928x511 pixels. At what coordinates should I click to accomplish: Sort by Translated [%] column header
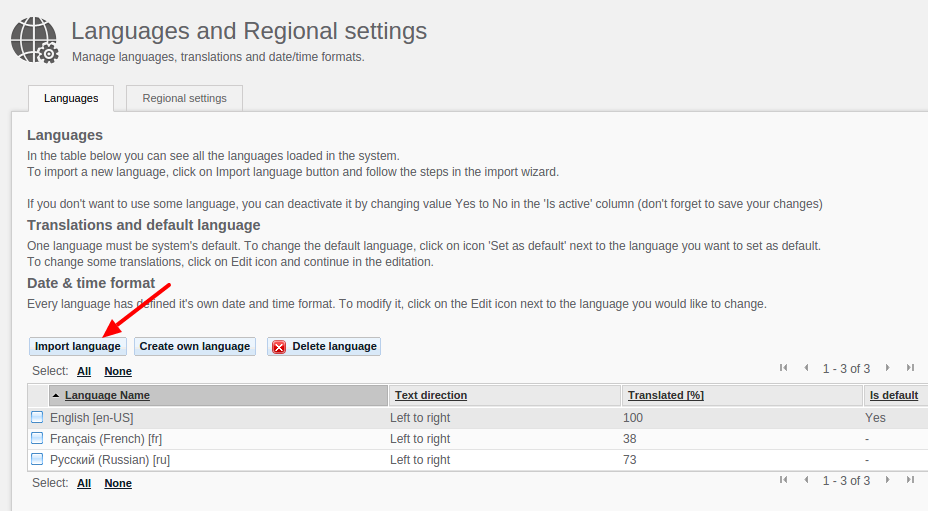tap(666, 395)
